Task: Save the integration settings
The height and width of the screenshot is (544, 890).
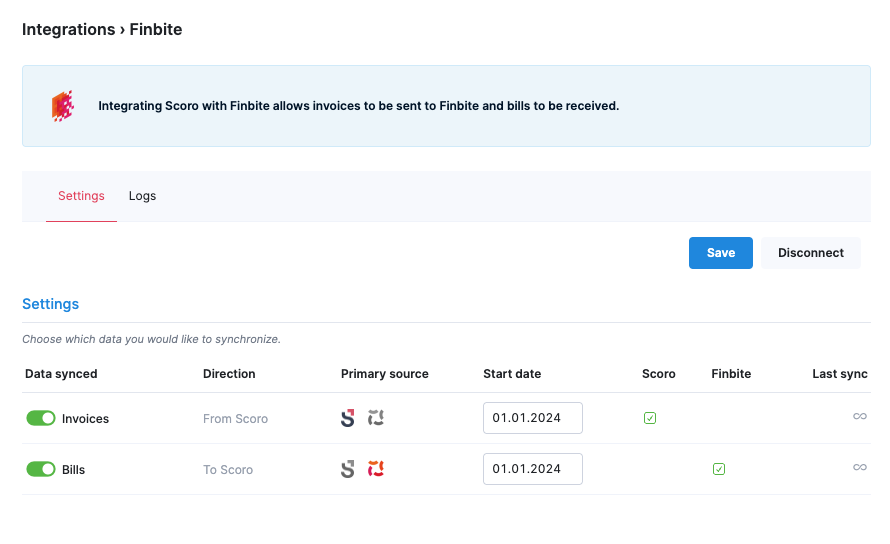Action: (x=721, y=253)
